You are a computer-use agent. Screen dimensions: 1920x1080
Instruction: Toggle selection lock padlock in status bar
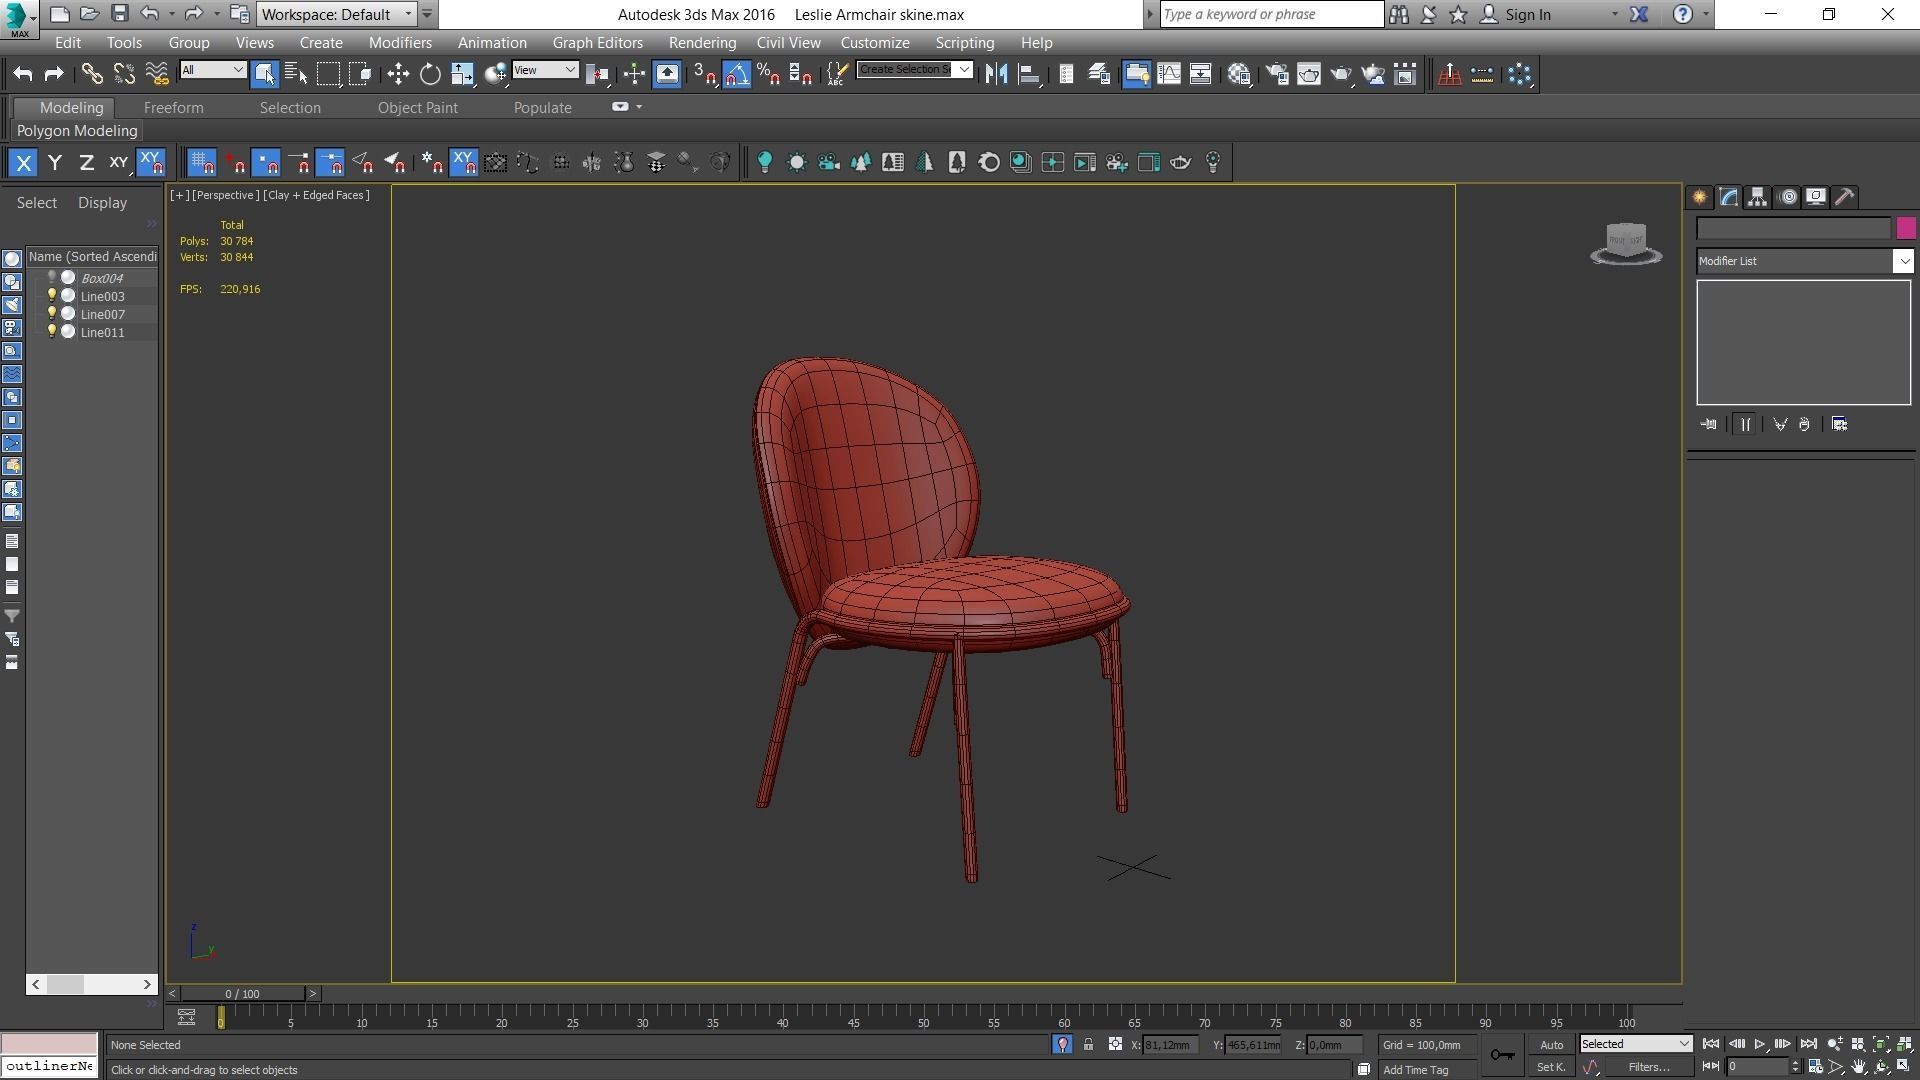1088,1044
